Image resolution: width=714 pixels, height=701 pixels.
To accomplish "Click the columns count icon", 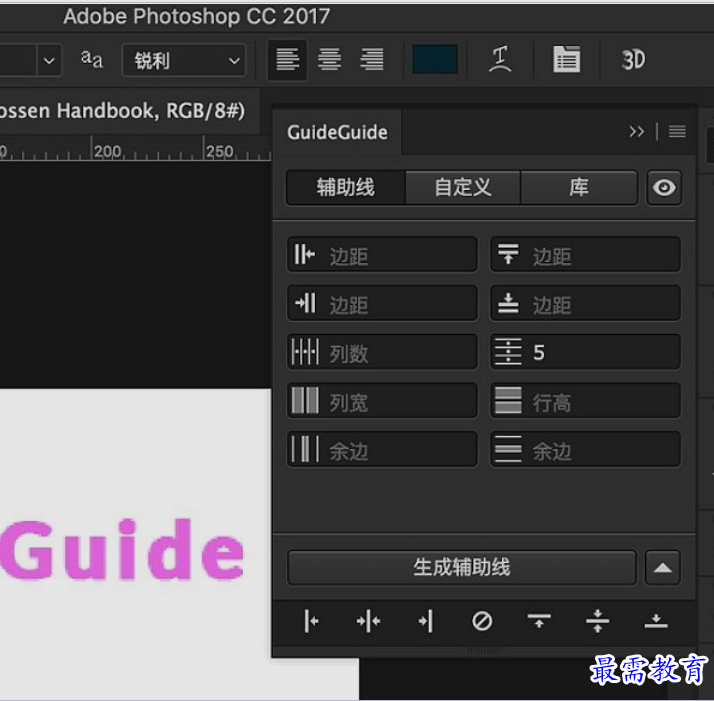I will click(x=305, y=352).
